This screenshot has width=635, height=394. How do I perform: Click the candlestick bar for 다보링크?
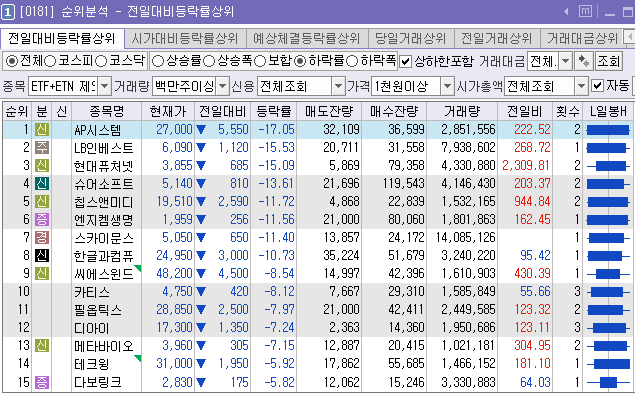coord(607,382)
